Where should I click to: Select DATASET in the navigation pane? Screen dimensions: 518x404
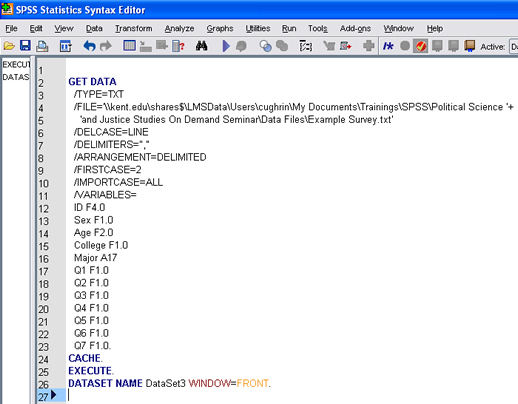point(16,77)
